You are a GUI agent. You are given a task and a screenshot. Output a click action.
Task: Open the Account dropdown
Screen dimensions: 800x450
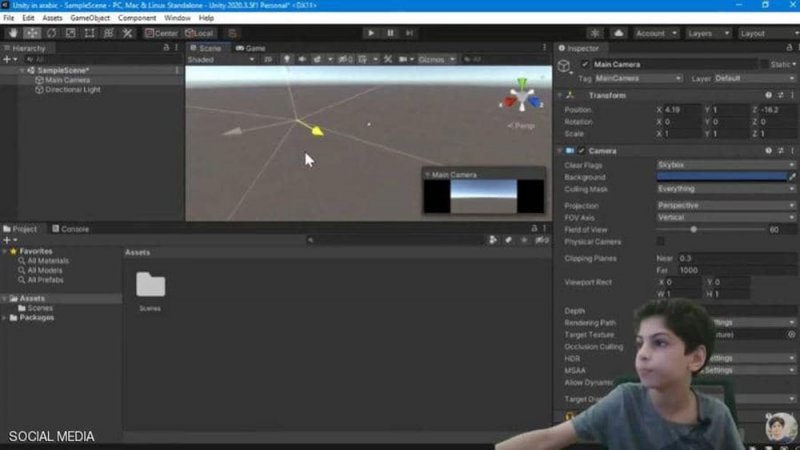coord(656,33)
